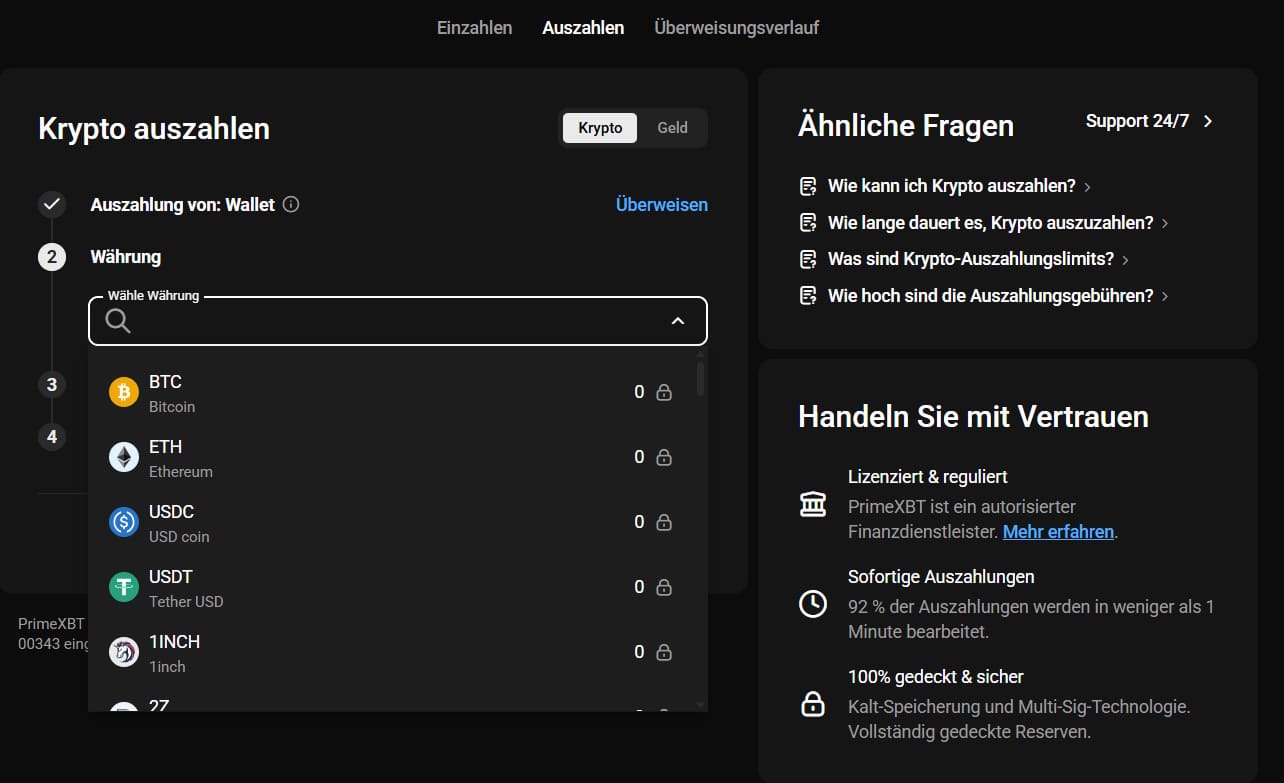This screenshot has height=783, width=1284.
Task: Open Support 24/7 chevron arrow
Action: point(1208,121)
